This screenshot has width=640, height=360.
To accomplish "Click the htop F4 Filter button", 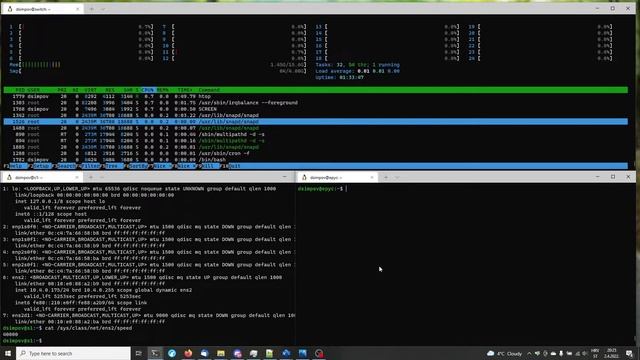I will click(x=89, y=166).
